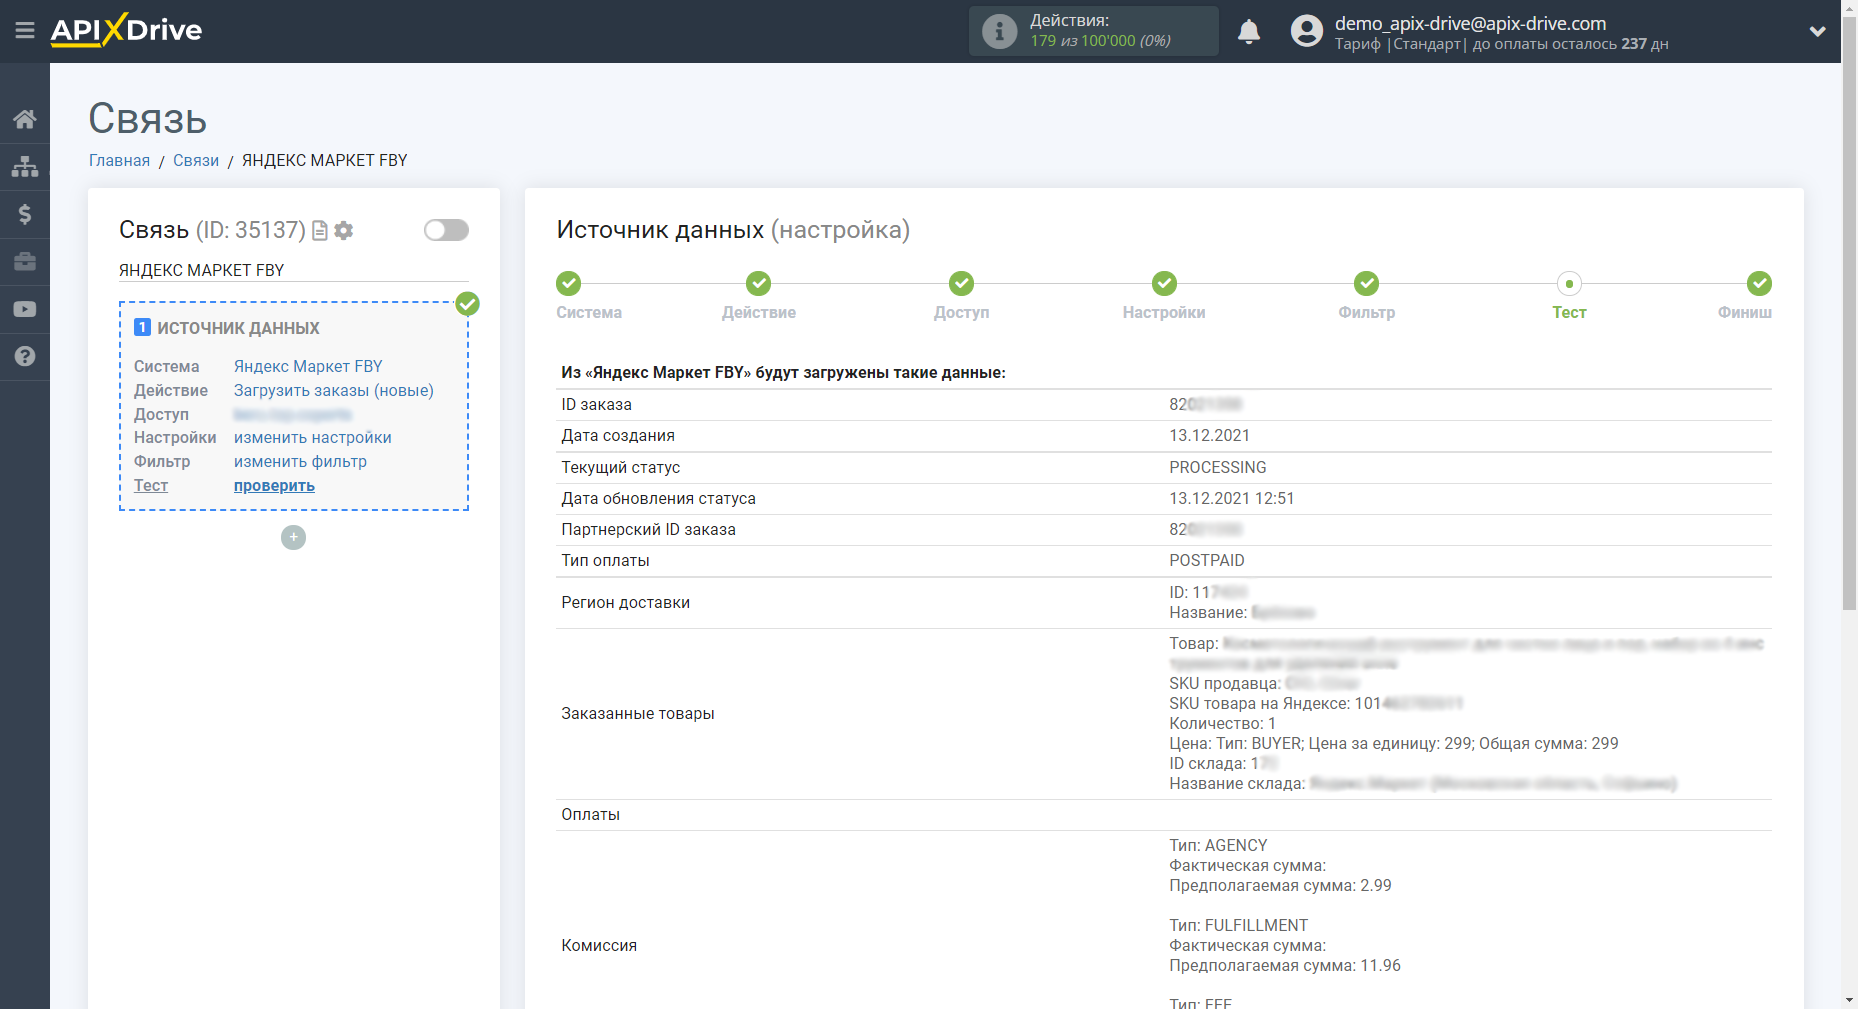Open the hamburger menu
Screen dimensions: 1858x1009
coord(25,31)
